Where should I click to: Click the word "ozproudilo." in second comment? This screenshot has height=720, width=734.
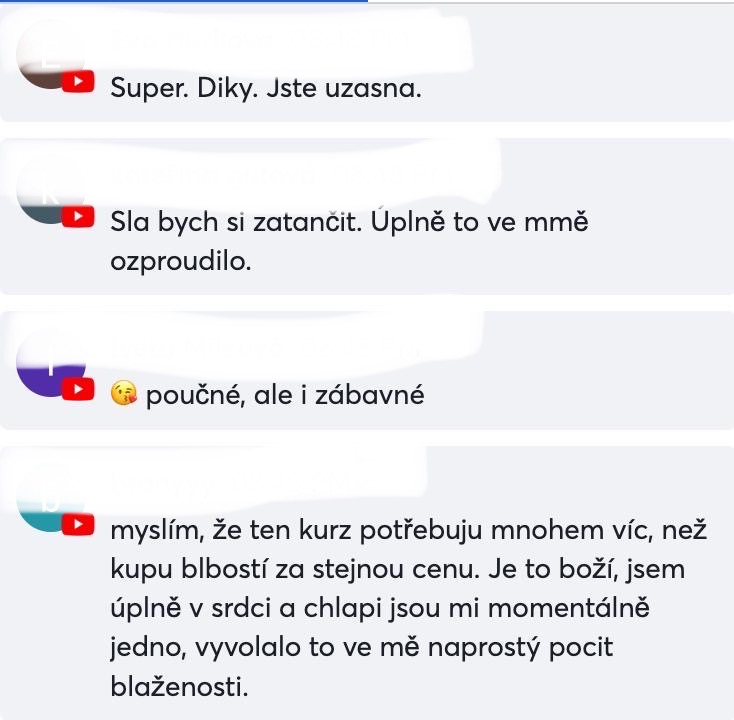(181, 261)
